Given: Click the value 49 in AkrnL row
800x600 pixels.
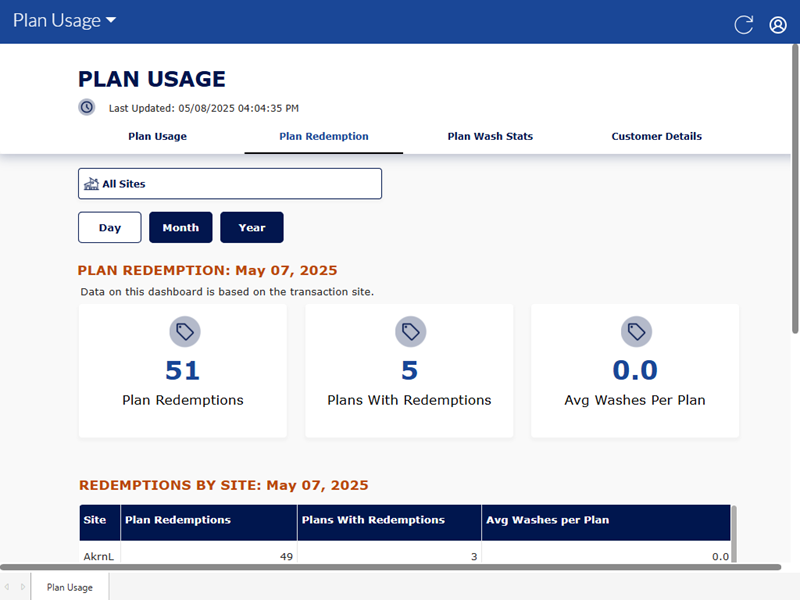Looking at the screenshot, I should point(286,556).
